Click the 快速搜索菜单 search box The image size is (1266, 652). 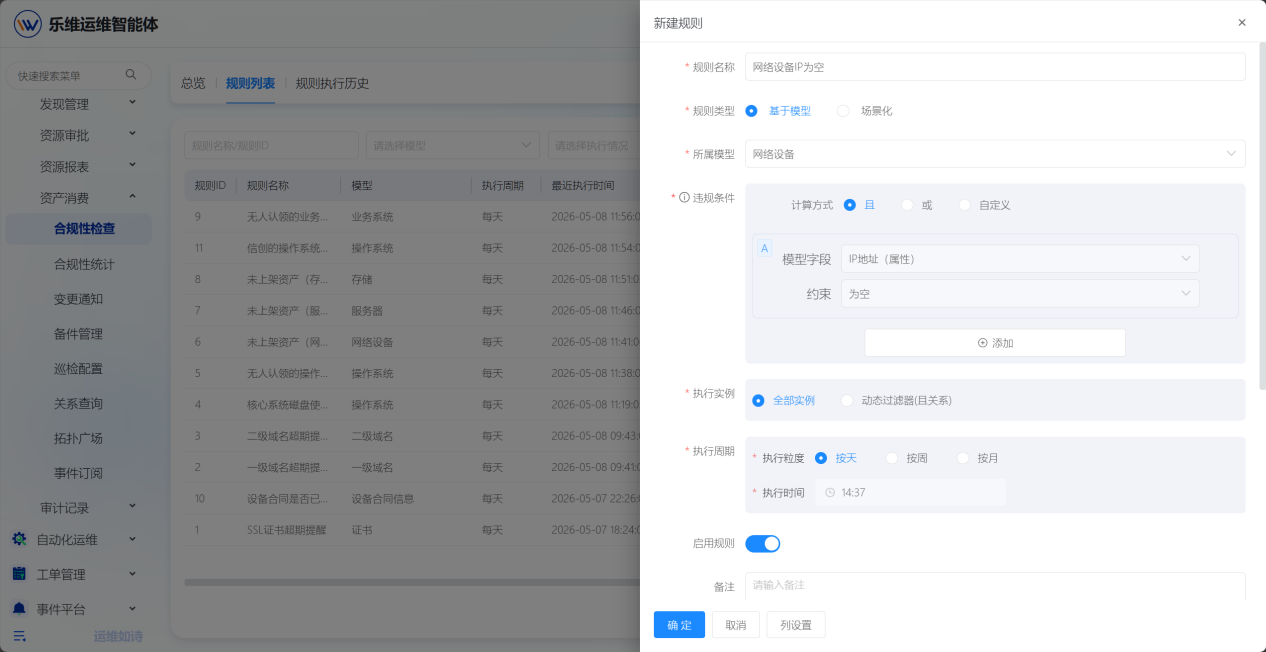point(78,75)
